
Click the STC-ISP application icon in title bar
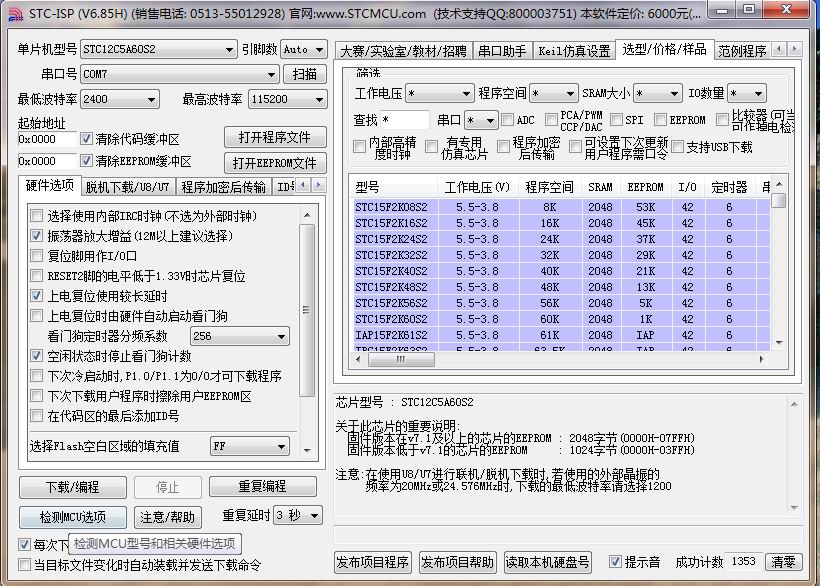(16, 14)
